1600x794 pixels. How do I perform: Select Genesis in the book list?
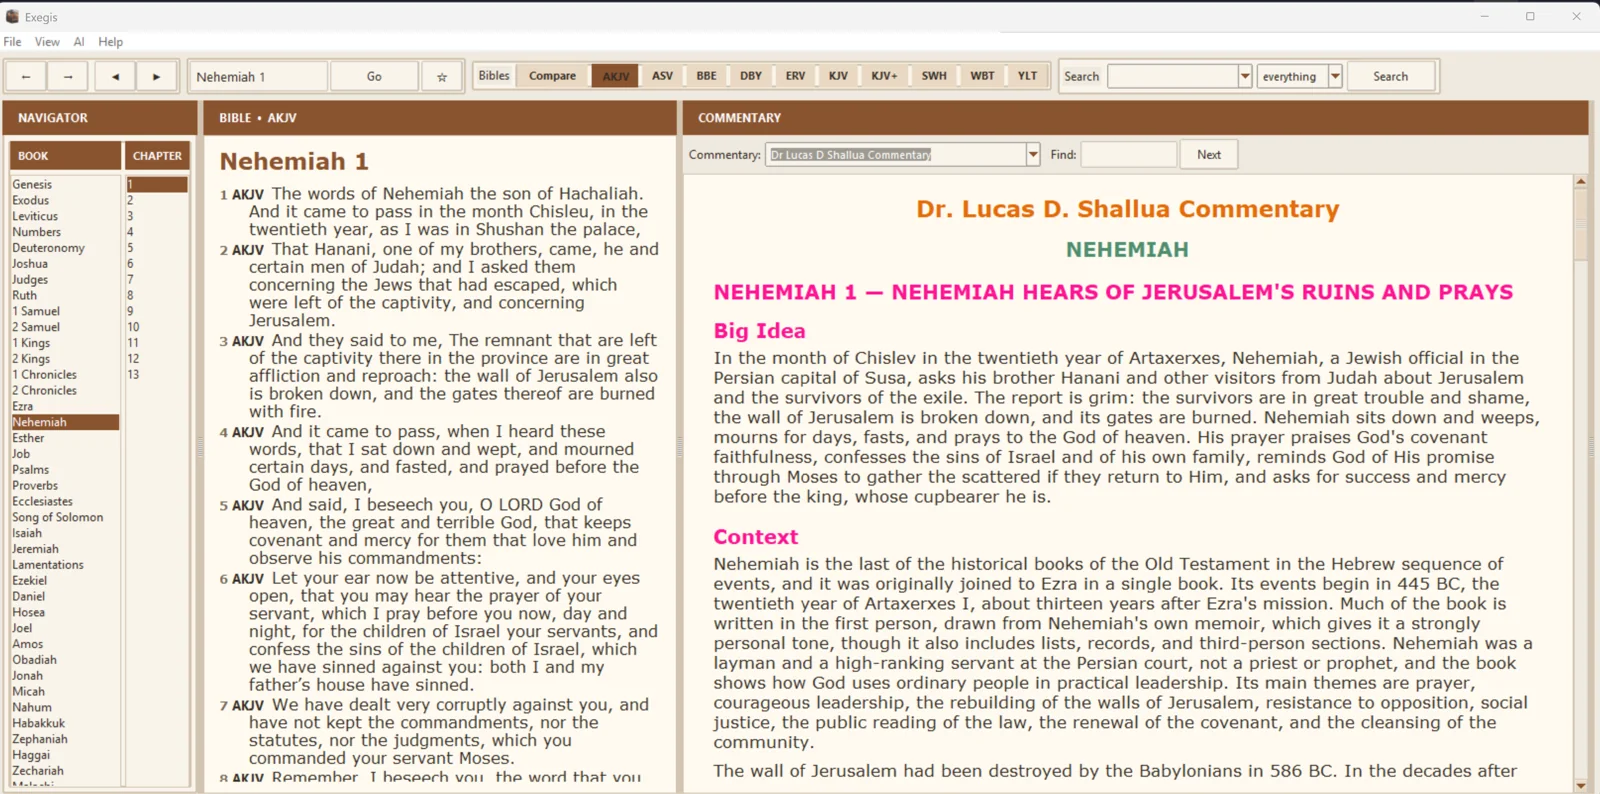point(65,184)
